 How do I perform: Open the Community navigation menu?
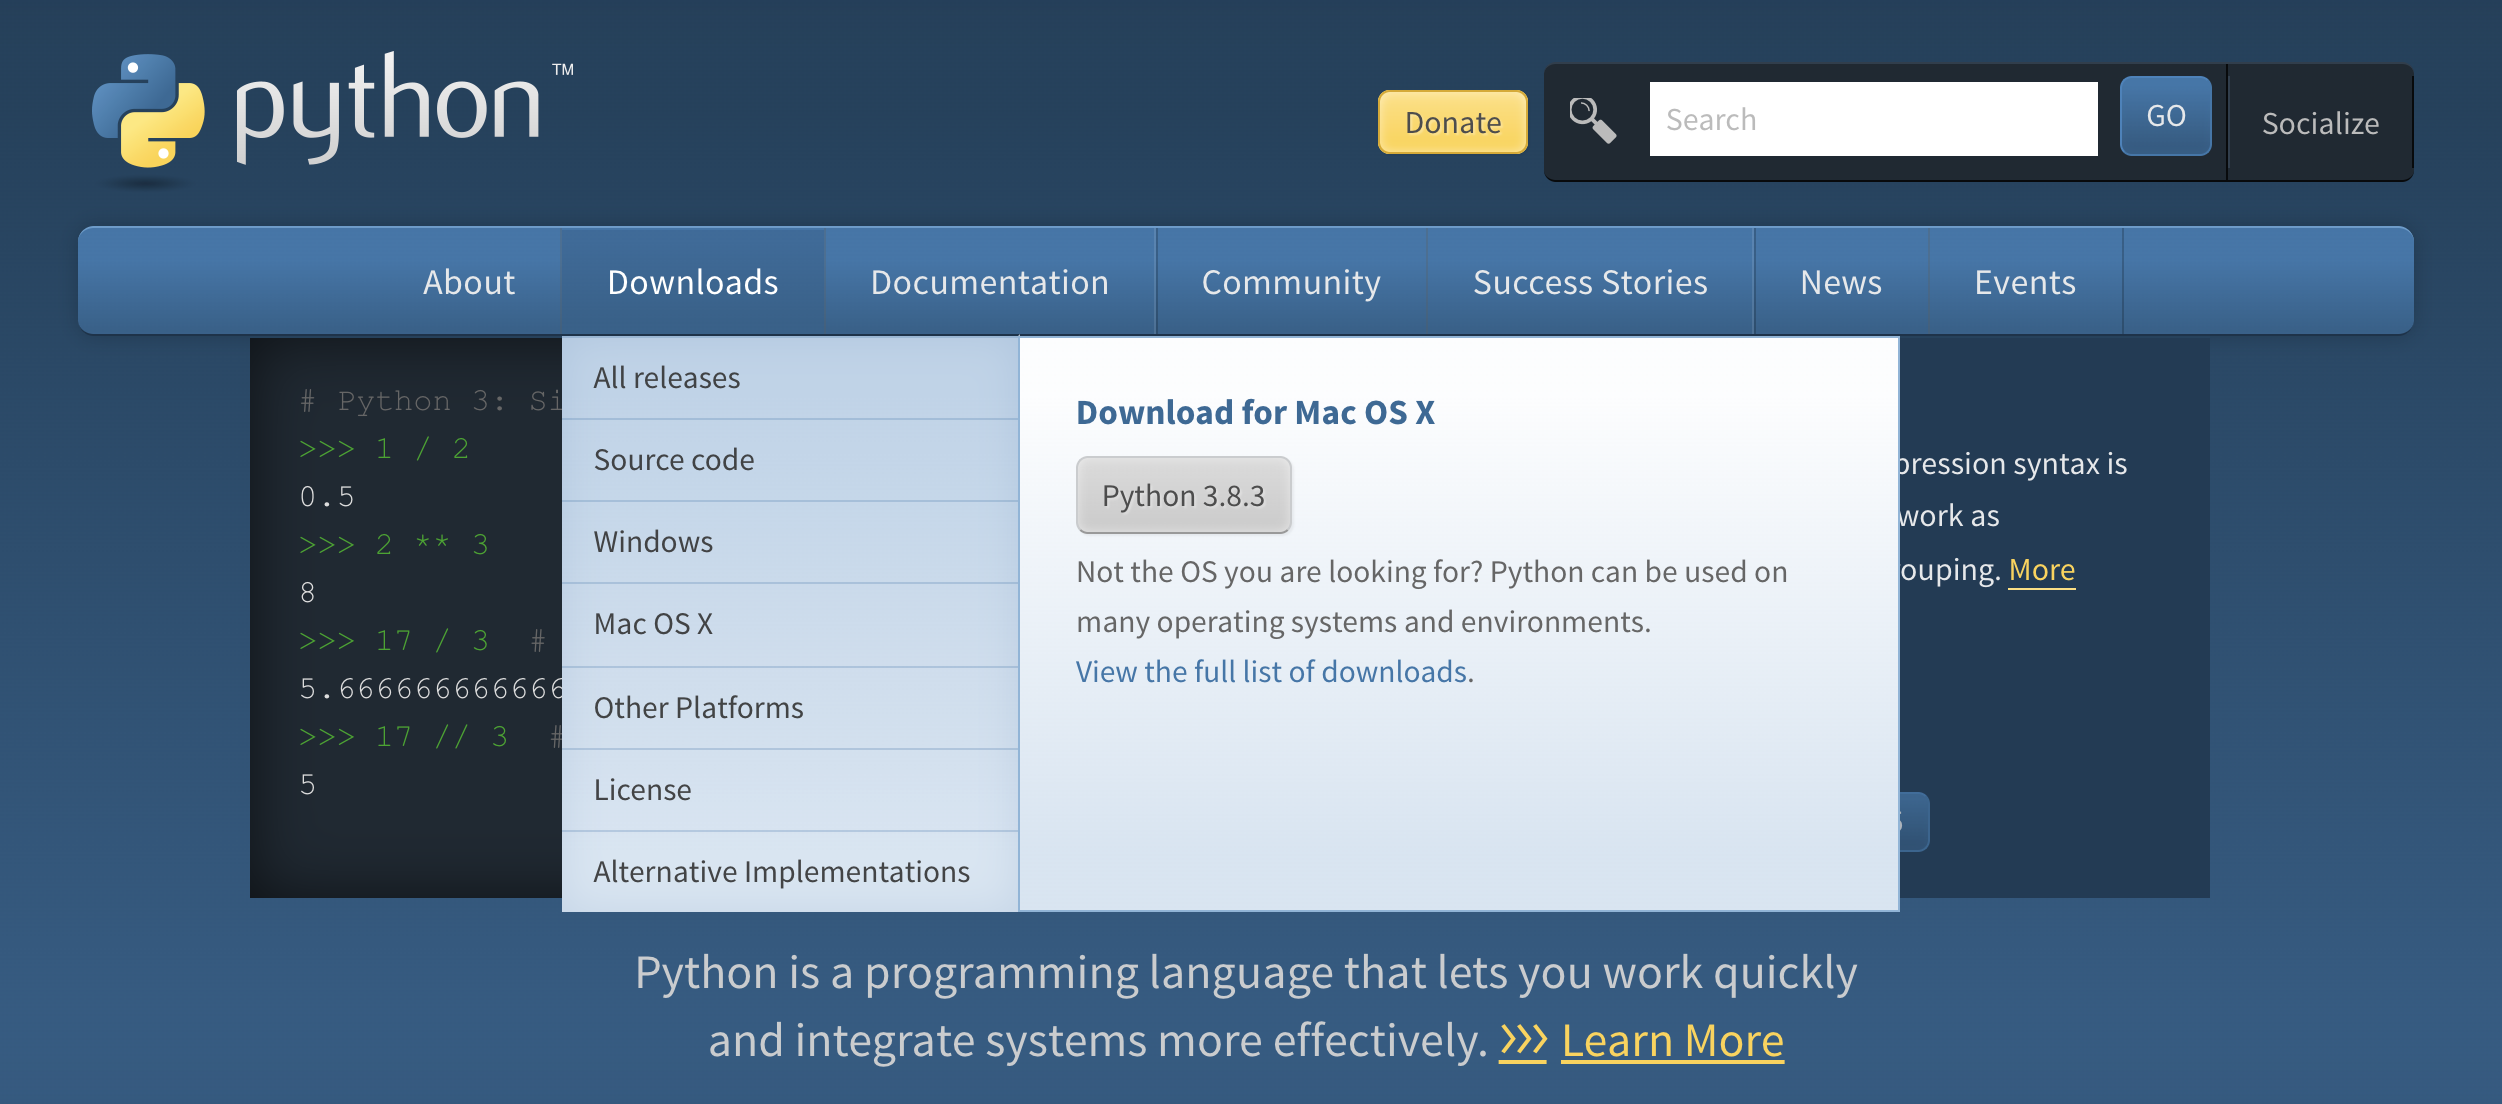click(x=1290, y=282)
